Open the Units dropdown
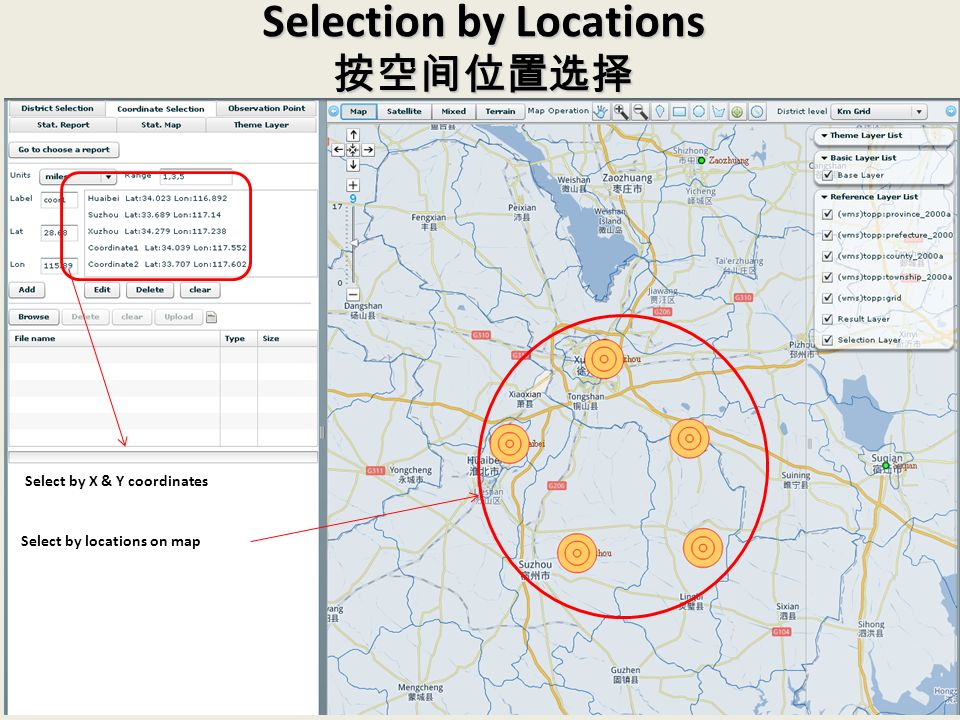 click(x=78, y=177)
